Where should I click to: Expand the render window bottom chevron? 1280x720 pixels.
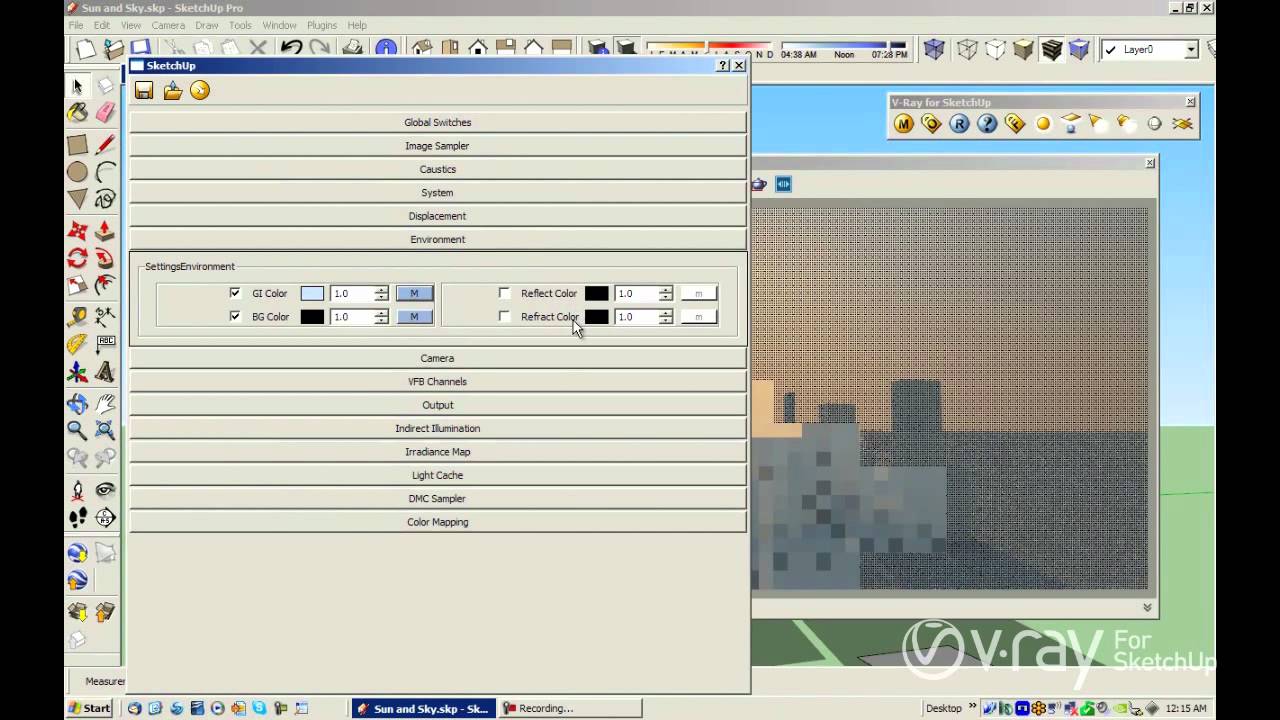tap(1147, 607)
